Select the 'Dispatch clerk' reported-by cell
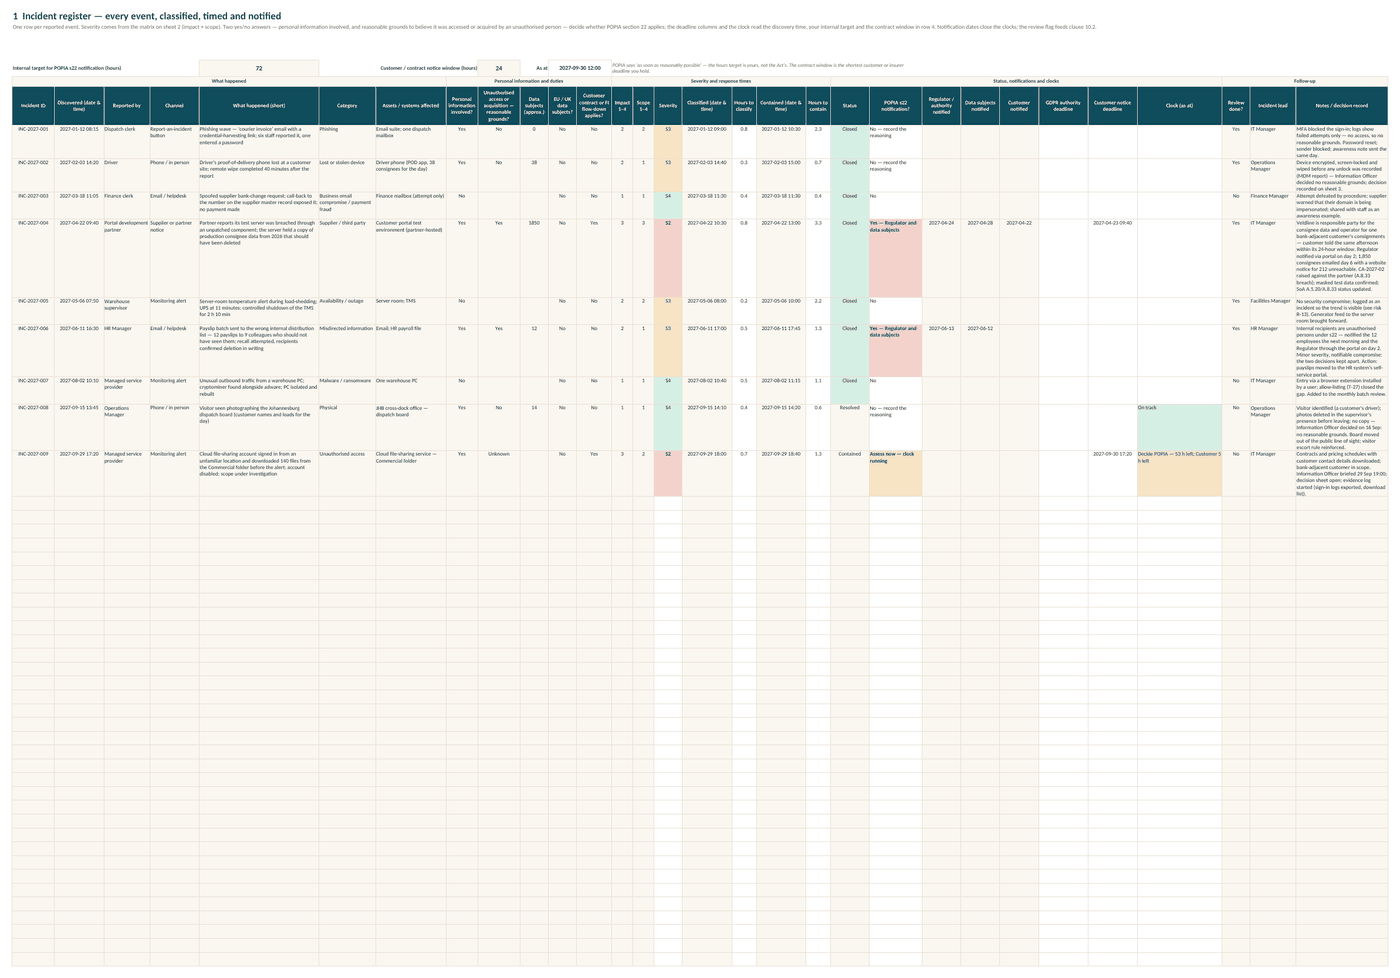The image size is (1400, 978). 127,141
